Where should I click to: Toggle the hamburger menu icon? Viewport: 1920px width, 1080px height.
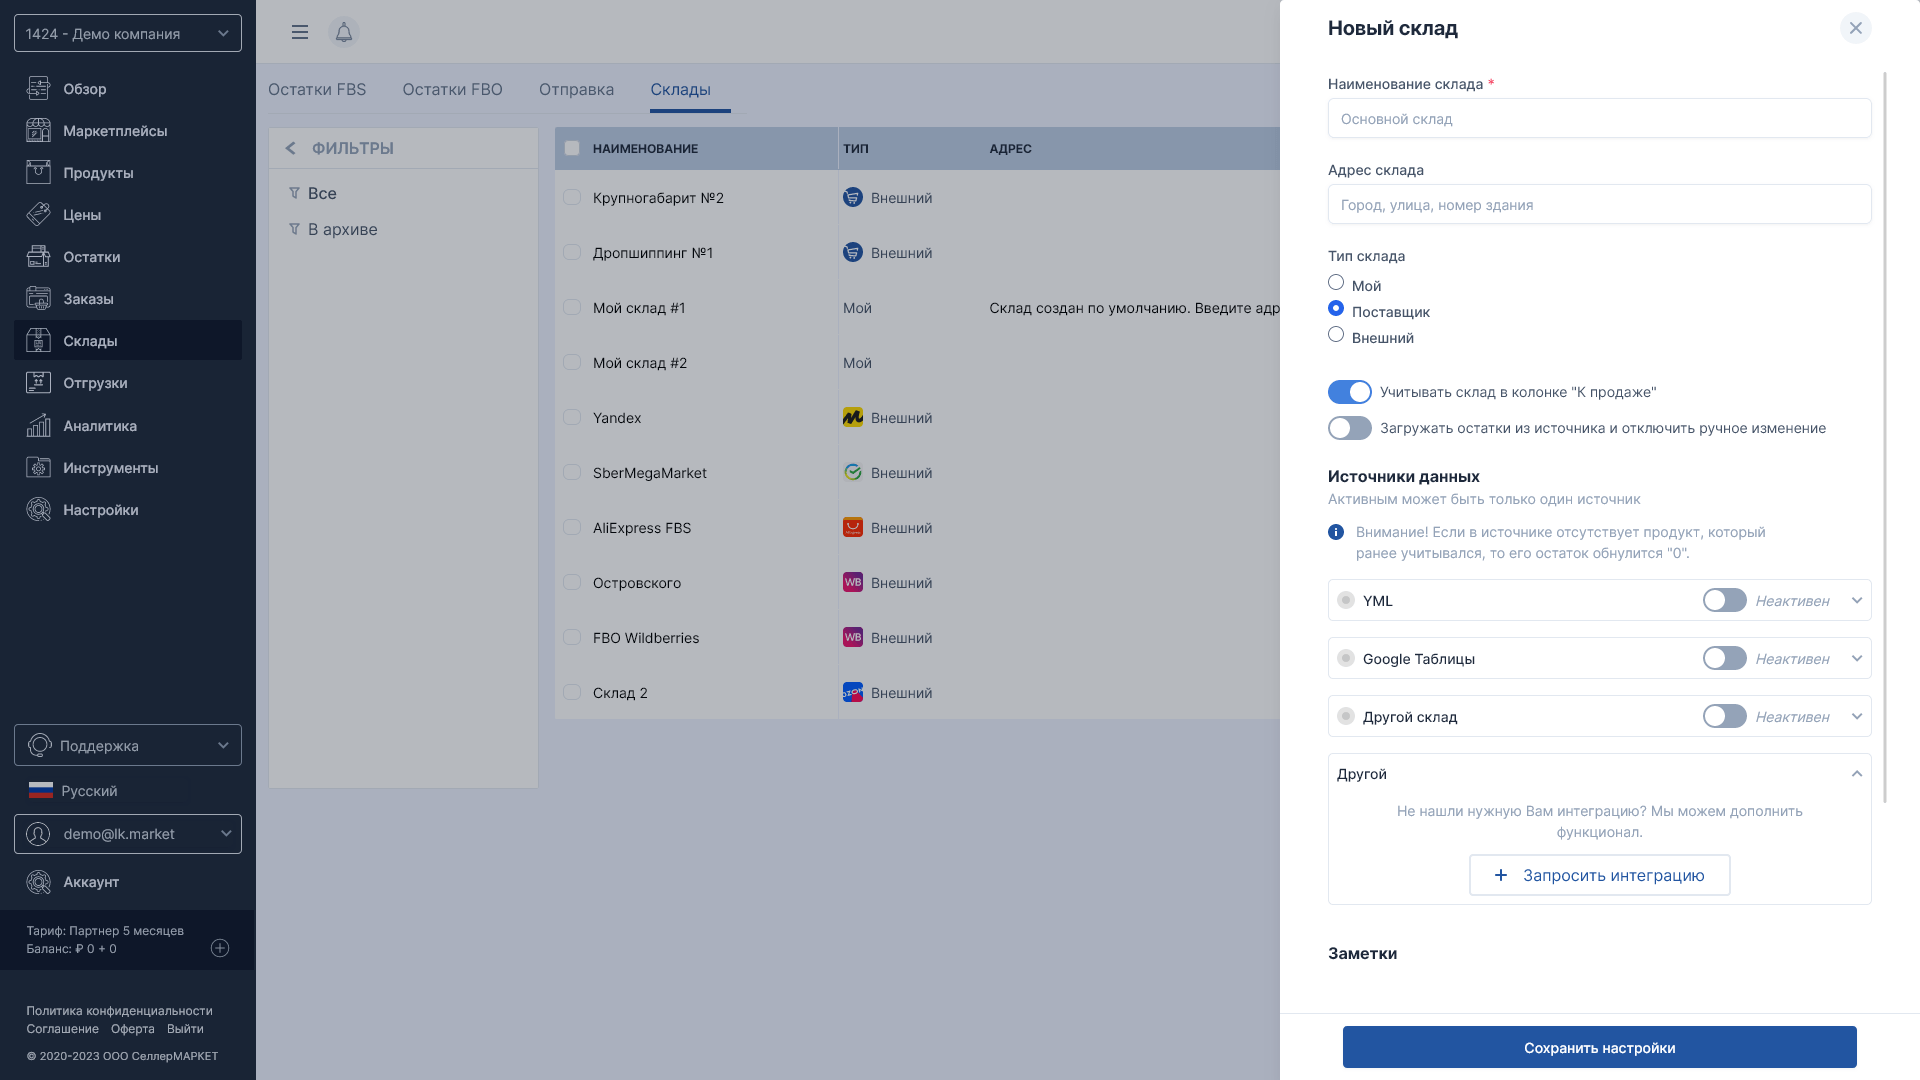300,32
